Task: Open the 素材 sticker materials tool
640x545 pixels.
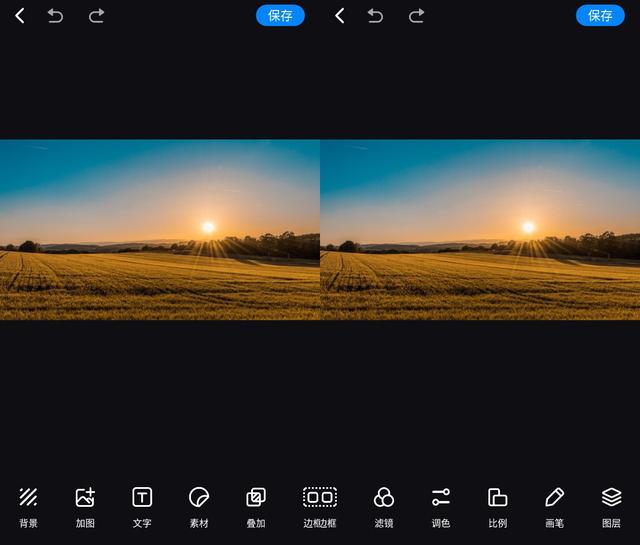Action: 199,505
